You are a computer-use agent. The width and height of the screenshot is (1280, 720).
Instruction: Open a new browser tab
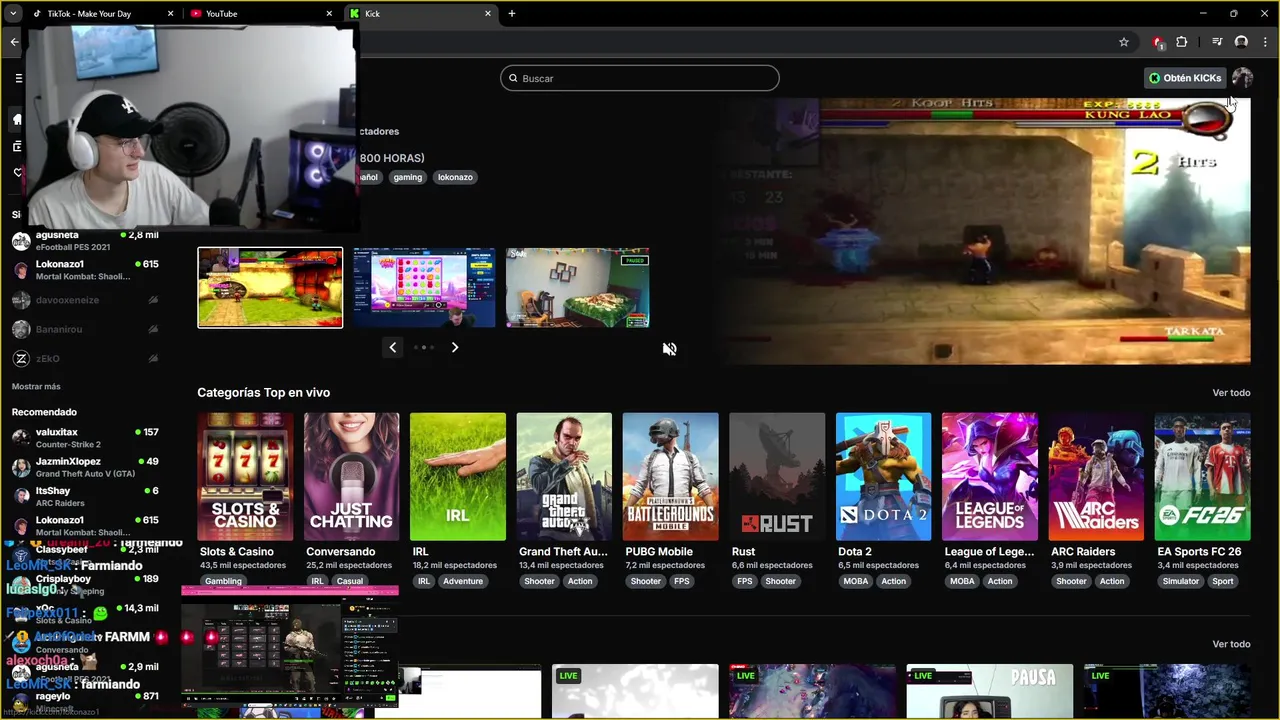512,14
